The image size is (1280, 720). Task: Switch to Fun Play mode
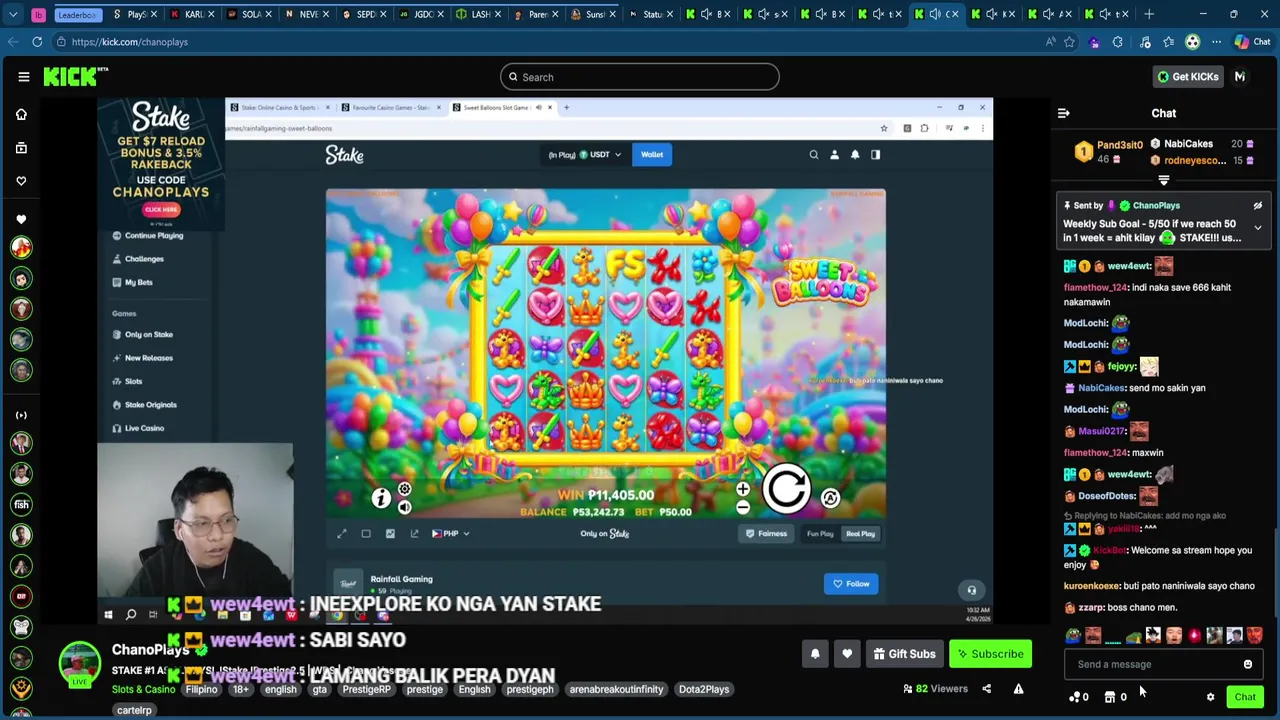point(820,534)
